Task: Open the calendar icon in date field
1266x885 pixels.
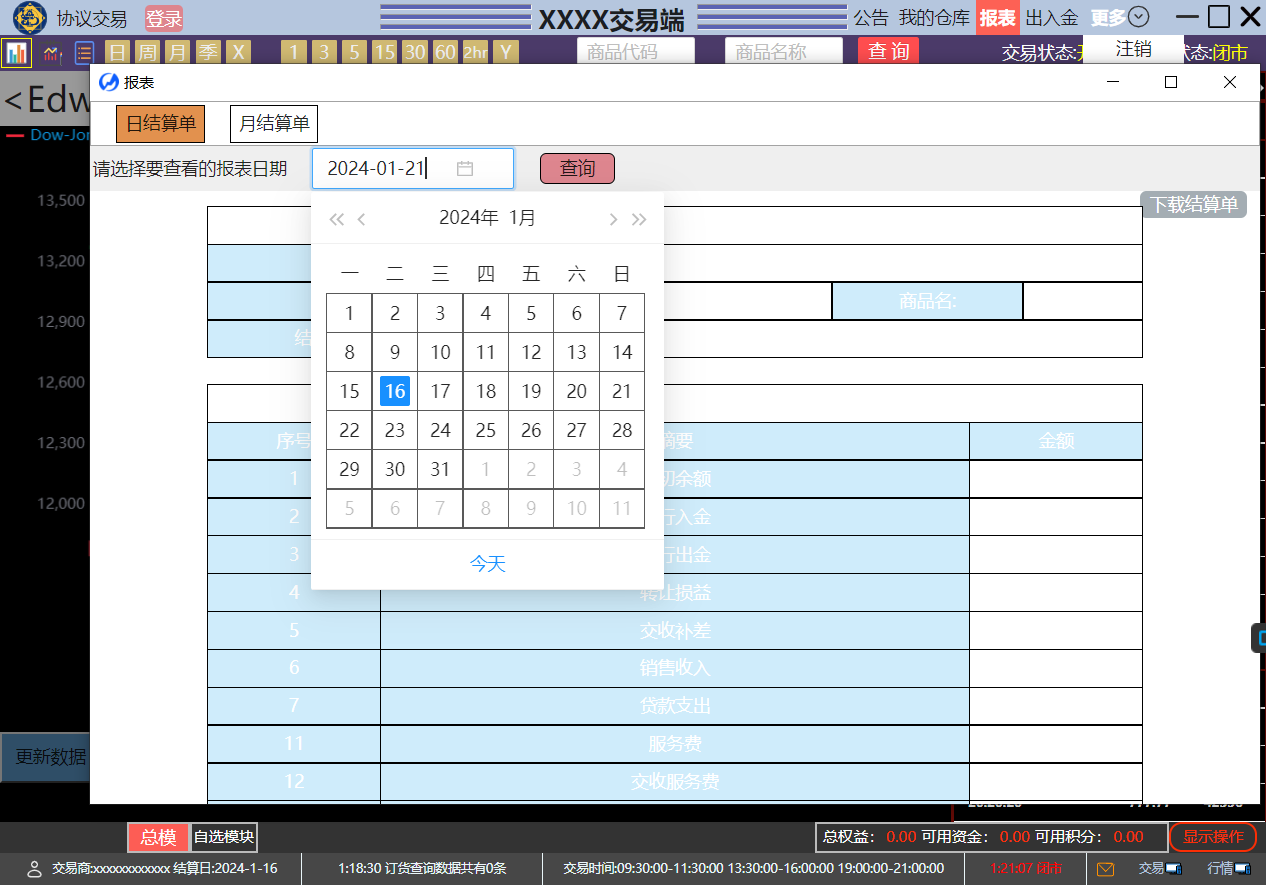Action: [464, 168]
